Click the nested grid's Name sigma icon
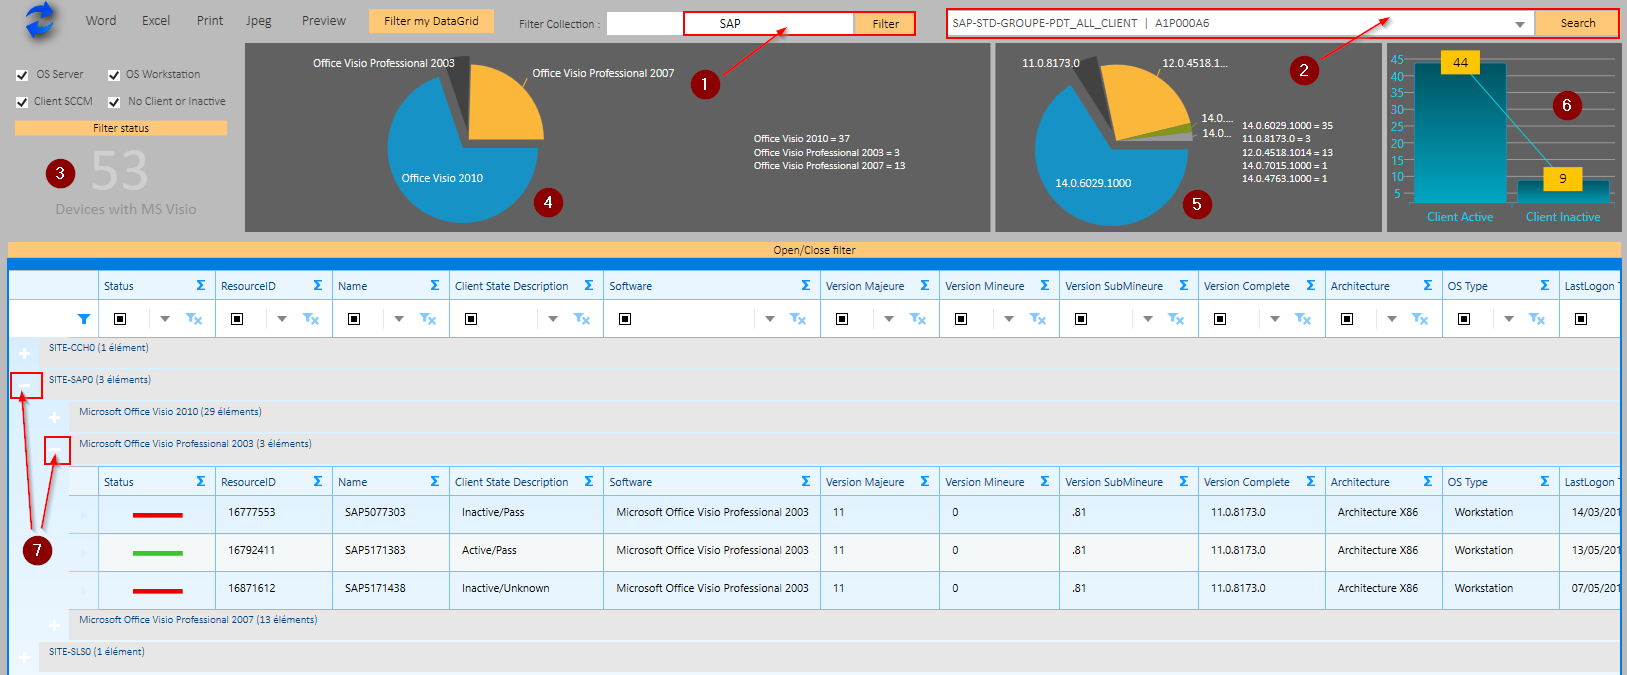The height and width of the screenshot is (675, 1627). 434,482
